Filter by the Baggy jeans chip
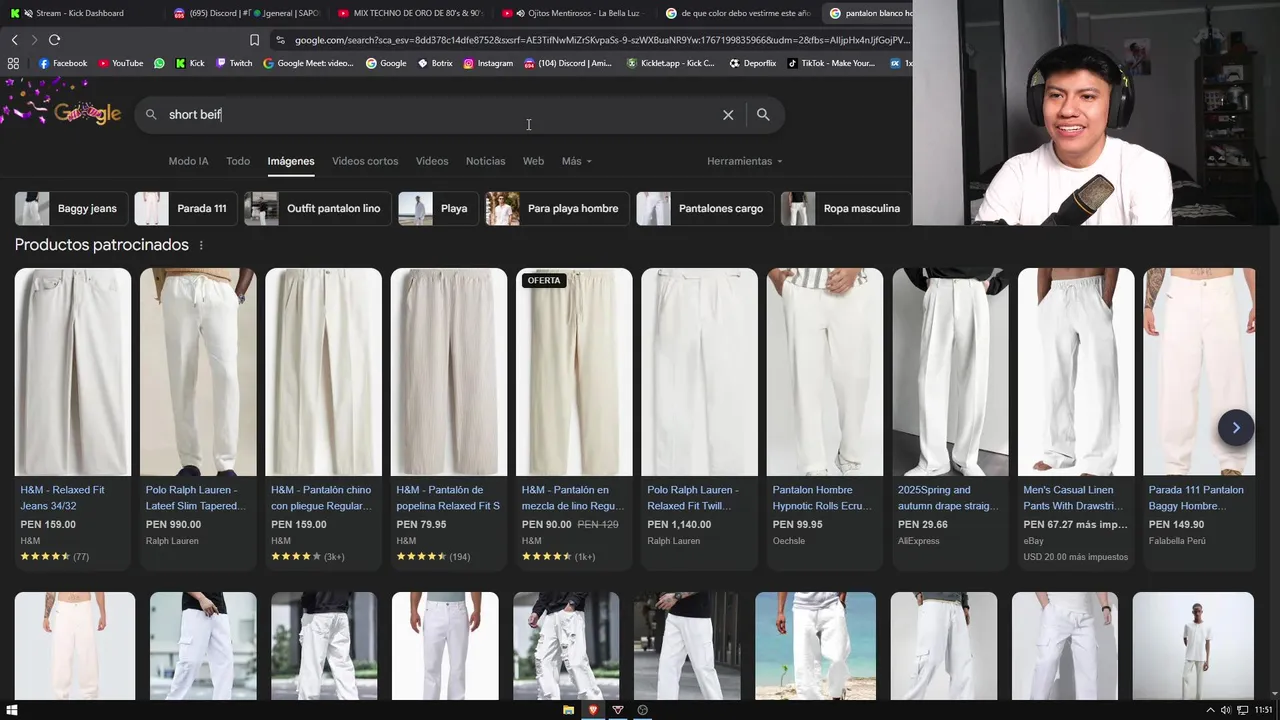This screenshot has height=720, width=1280. click(x=71, y=209)
